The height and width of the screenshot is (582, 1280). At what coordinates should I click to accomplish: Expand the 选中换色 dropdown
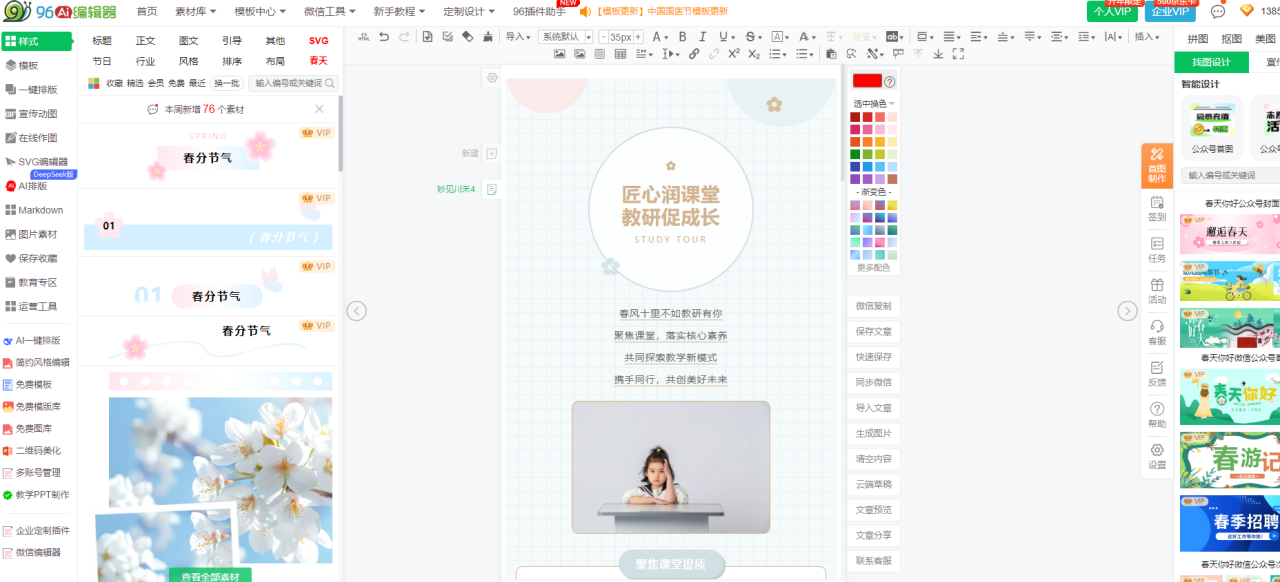pos(873,104)
